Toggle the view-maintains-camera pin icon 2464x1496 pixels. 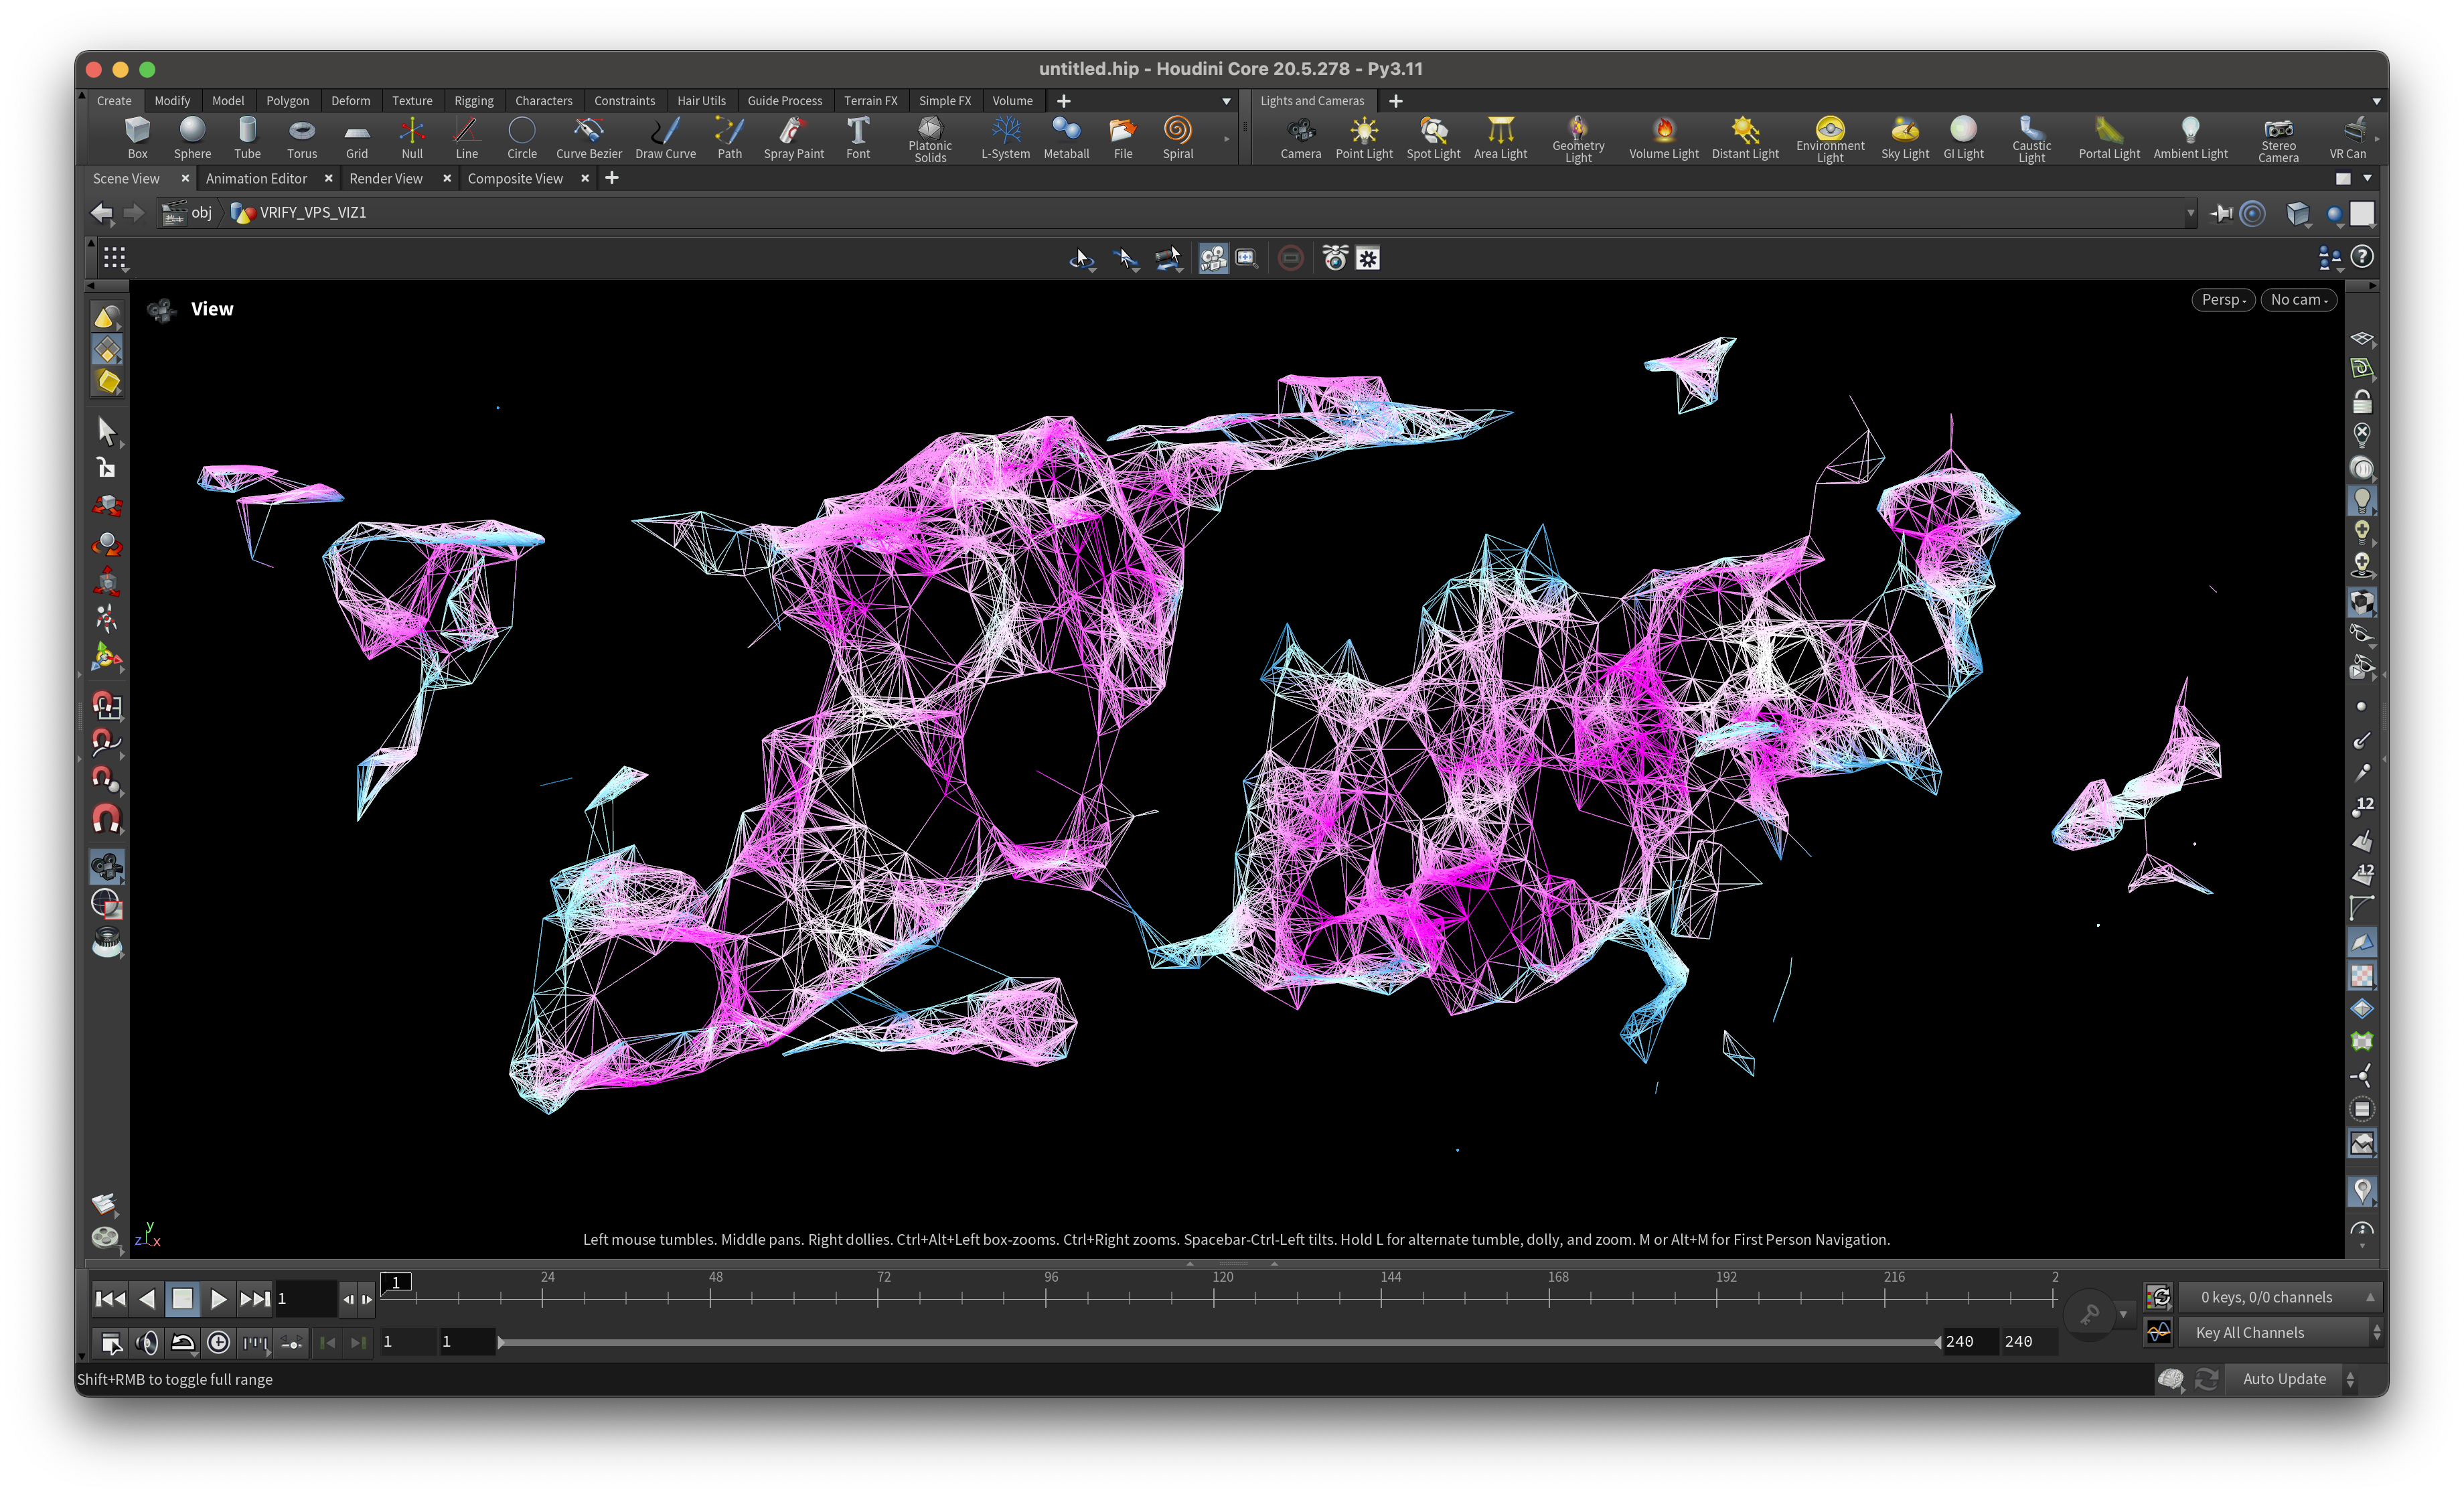(2222, 213)
